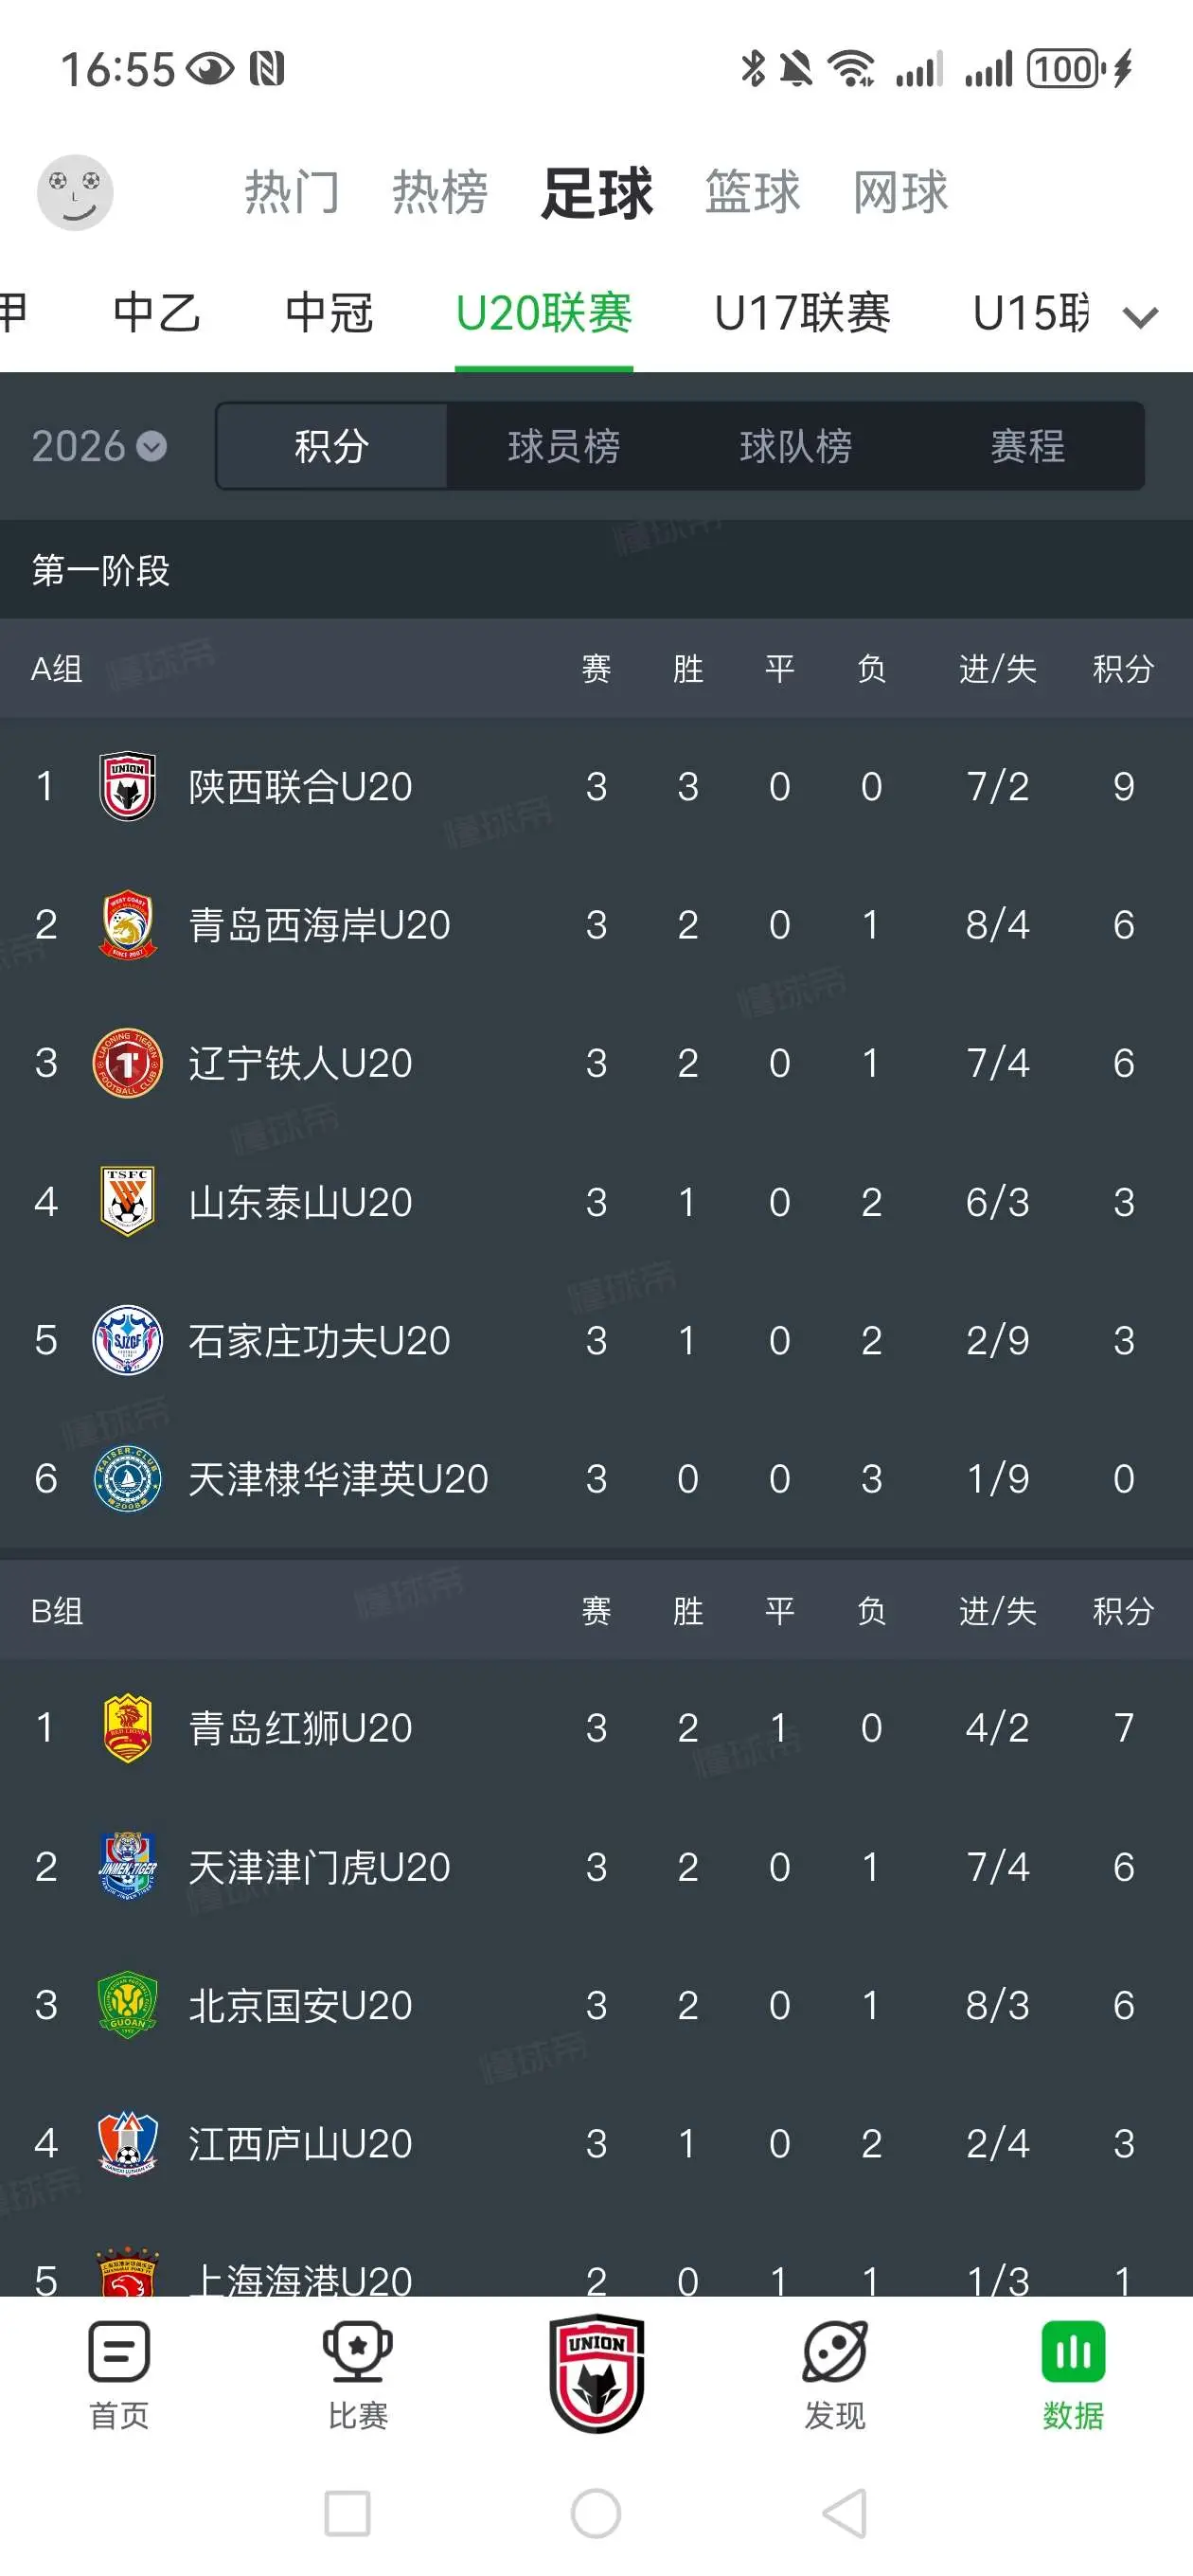This screenshot has width=1193, height=2576.
Task: Select the U17联赛 league tab
Action: pos(802,313)
